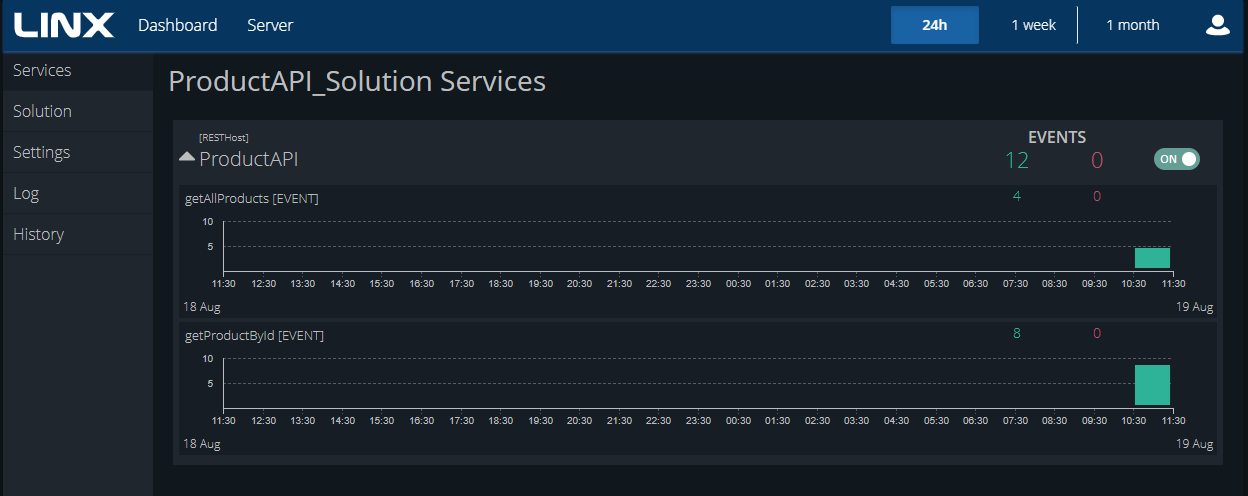Open the user account profile icon
This screenshot has width=1248, height=496.
point(1217,25)
